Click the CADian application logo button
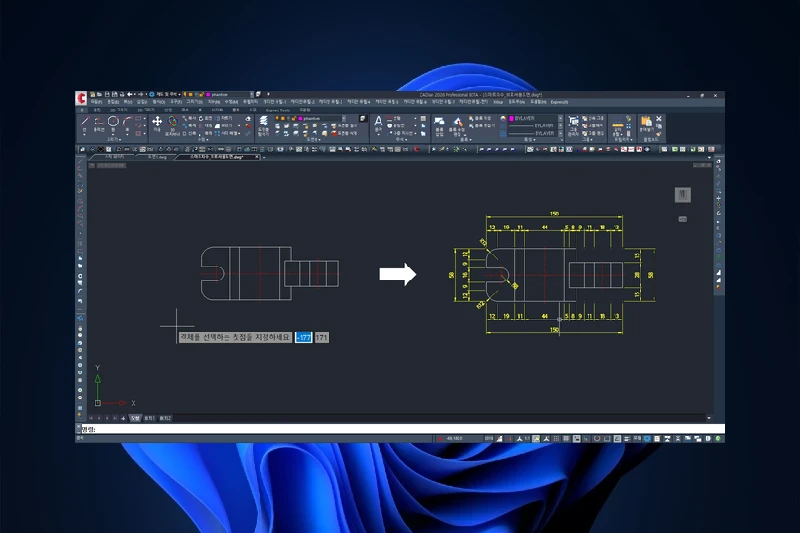Image resolution: width=800 pixels, height=533 pixels. coord(81,97)
